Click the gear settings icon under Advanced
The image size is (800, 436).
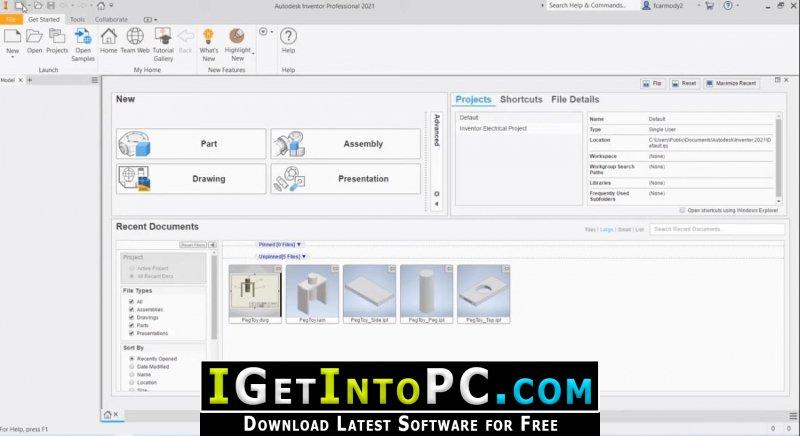pyautogui.click(x=437, y=194)
